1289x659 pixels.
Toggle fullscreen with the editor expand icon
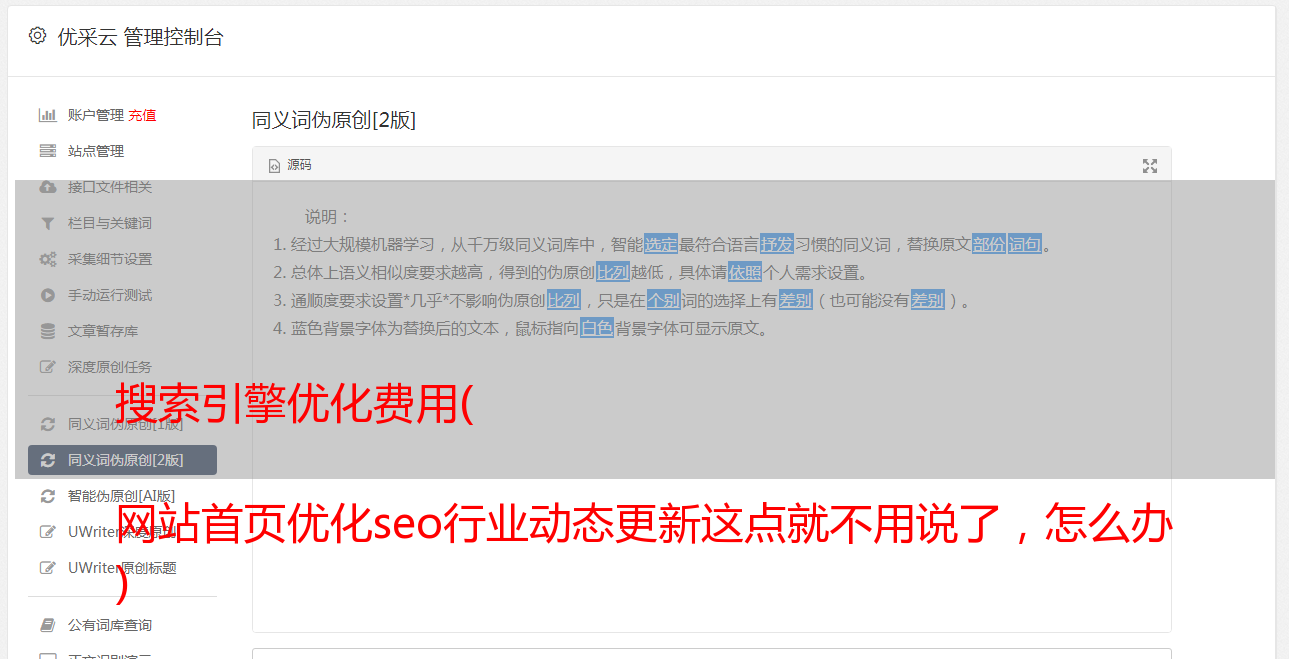[1150, 166]
